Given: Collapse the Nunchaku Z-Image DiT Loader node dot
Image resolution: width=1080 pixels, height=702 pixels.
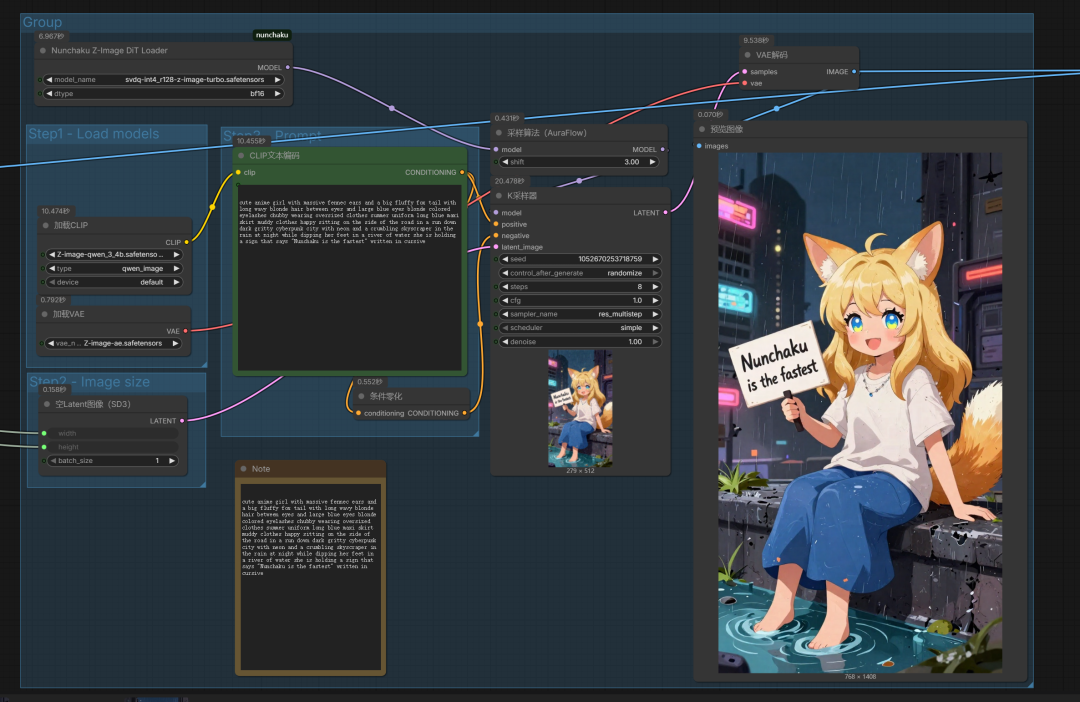Looking at the screenshot, I should pyautogui.click(x=43, y=51).
